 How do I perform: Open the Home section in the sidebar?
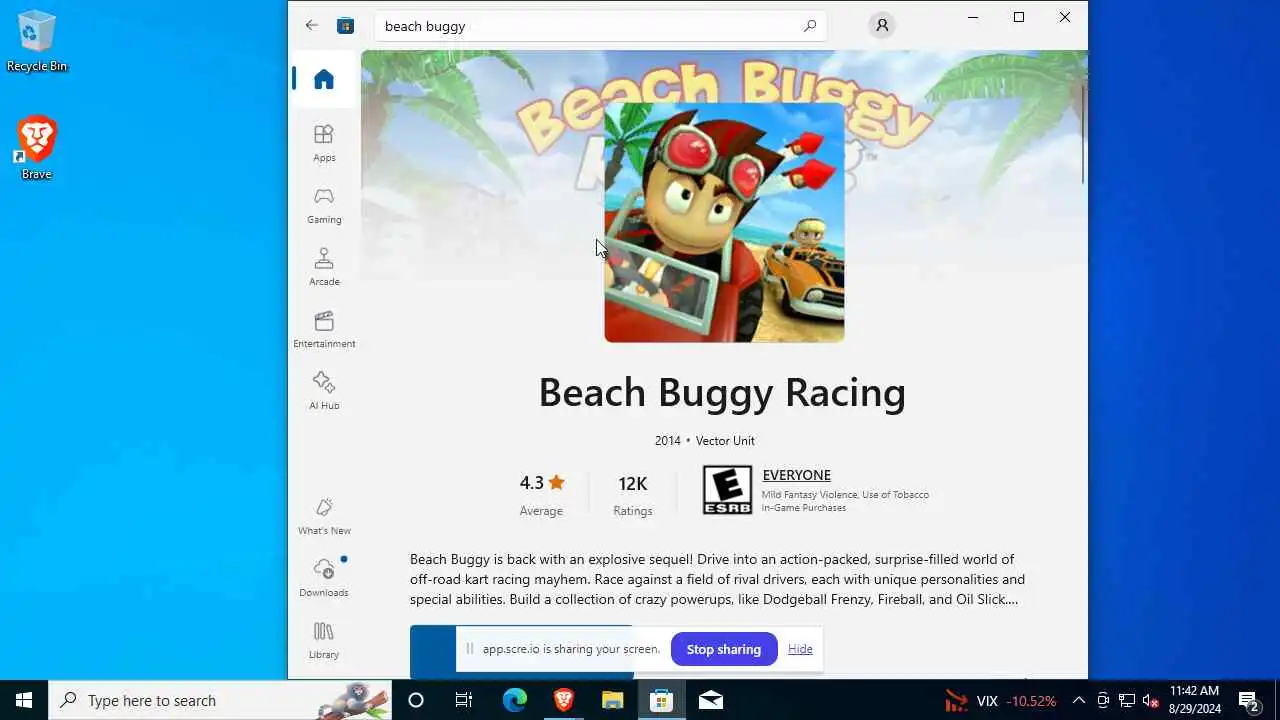(x=324, y=79)
